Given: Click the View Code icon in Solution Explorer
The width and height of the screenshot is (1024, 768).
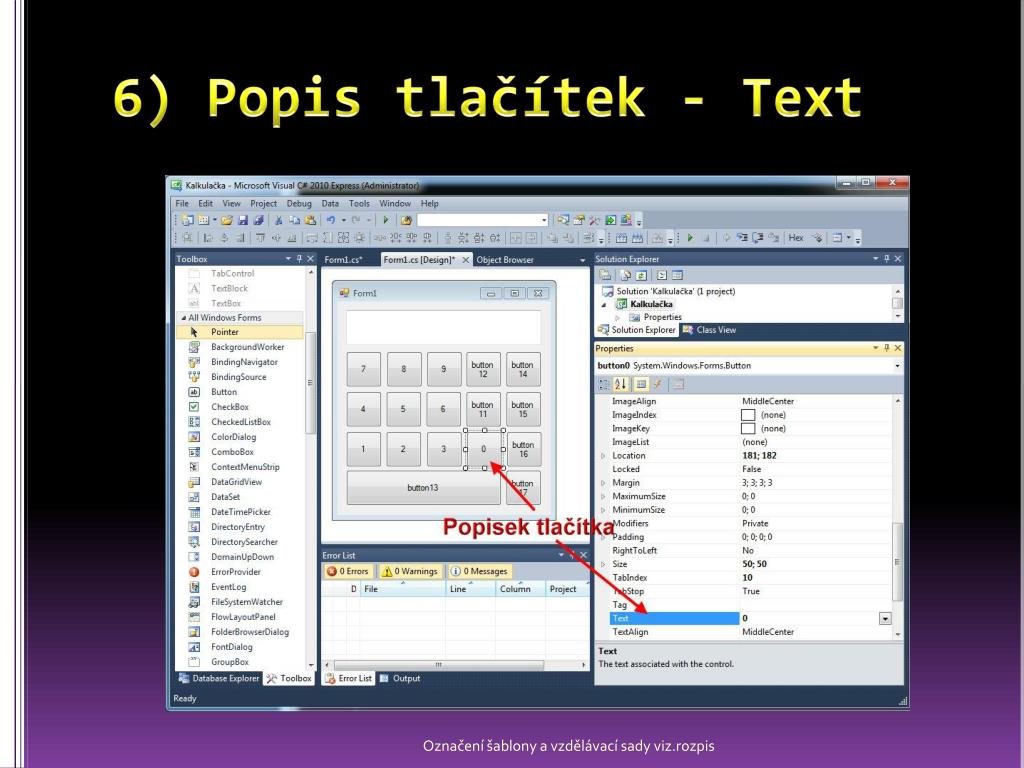Looking at the screenshot, I should tap(662, 275).
